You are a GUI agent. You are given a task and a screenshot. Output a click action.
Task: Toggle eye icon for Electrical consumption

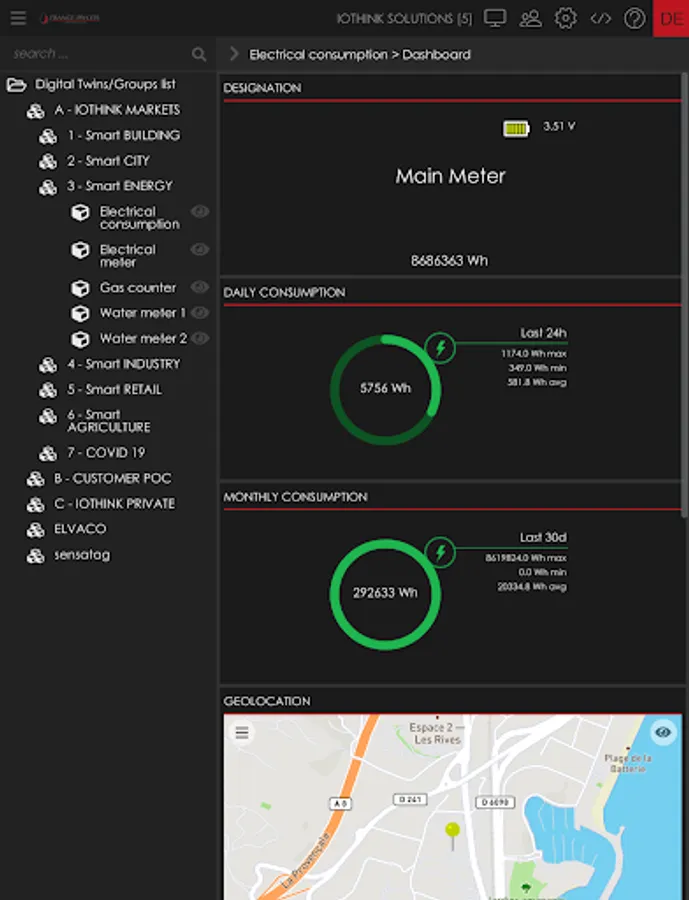tap(200, 212)
